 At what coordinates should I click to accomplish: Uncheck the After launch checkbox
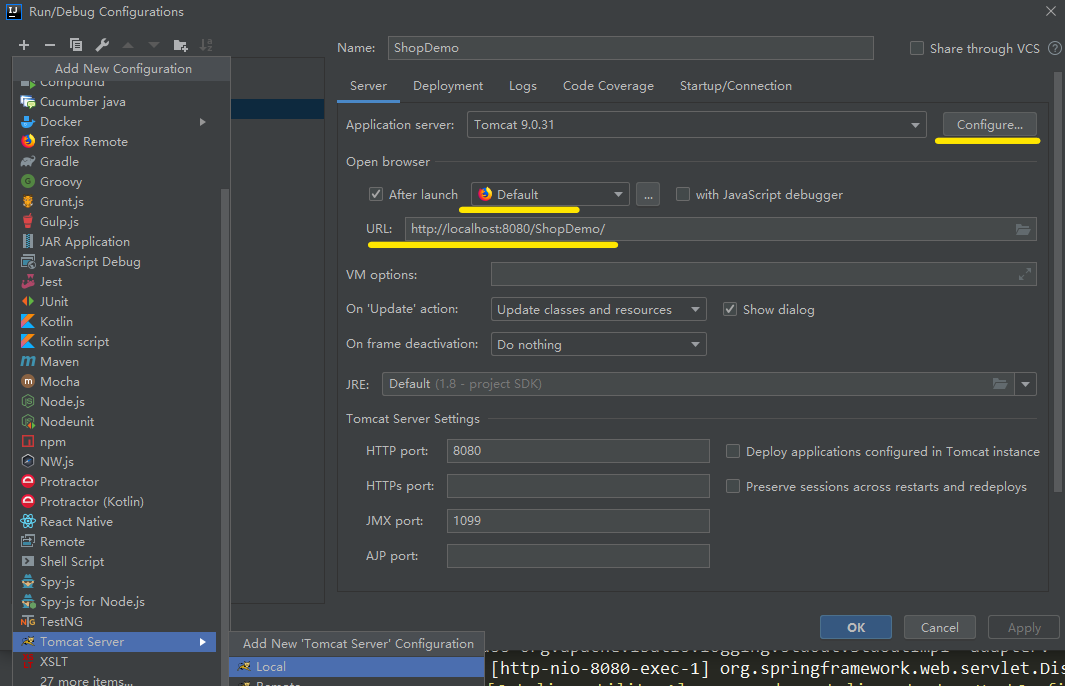pos(376,194)
